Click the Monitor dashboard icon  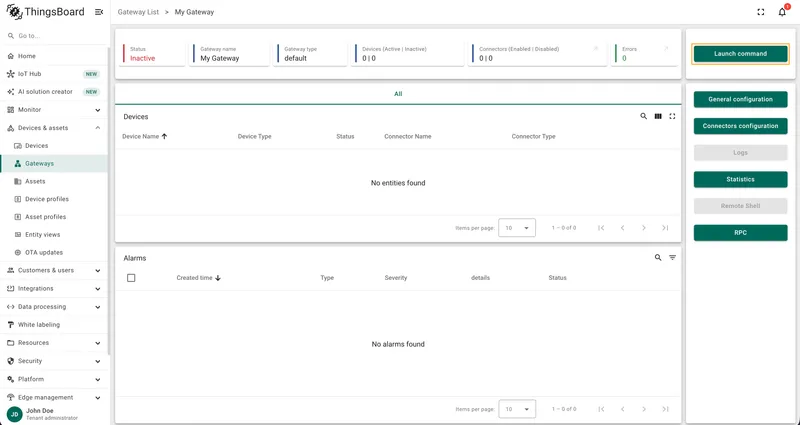tap(10, 110)
